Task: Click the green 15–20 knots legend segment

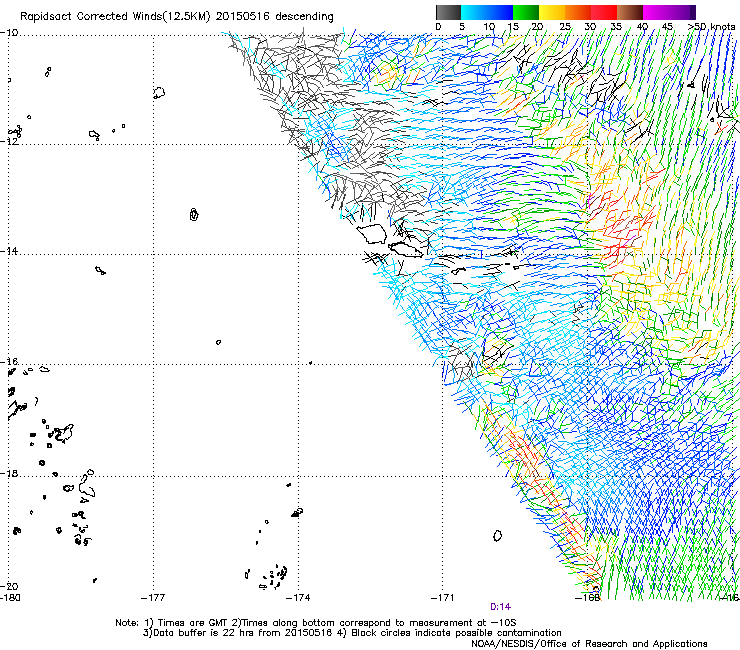Action: pos(526,12)
